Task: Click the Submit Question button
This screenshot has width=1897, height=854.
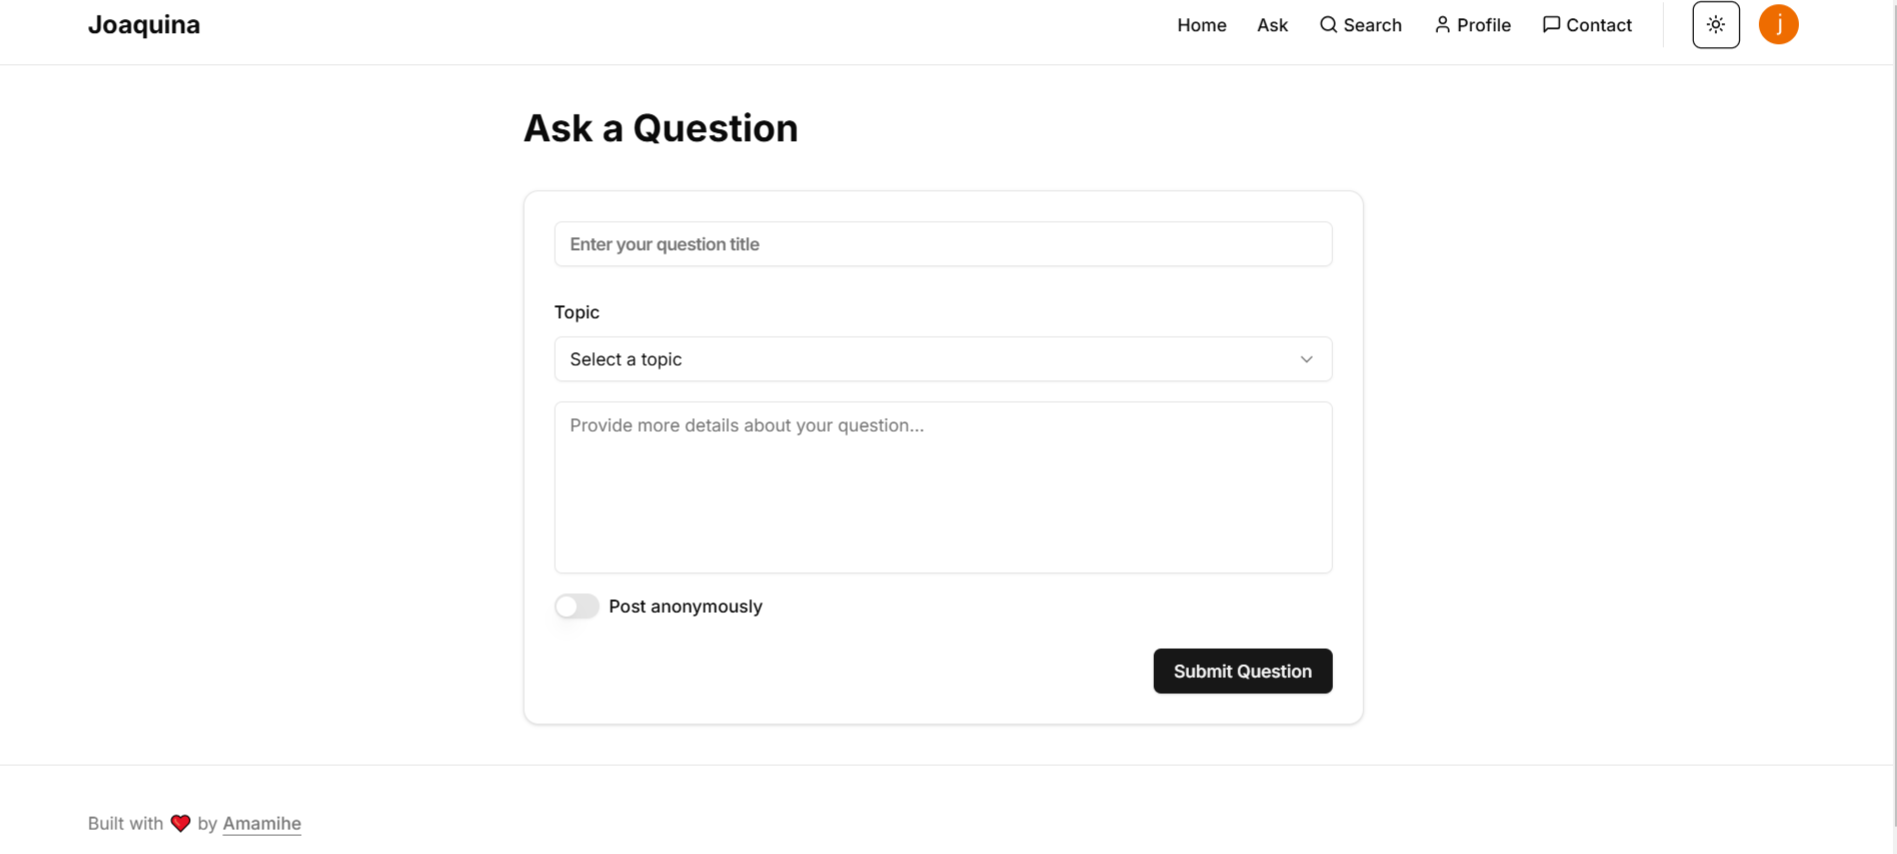Action: (1242, 671)
